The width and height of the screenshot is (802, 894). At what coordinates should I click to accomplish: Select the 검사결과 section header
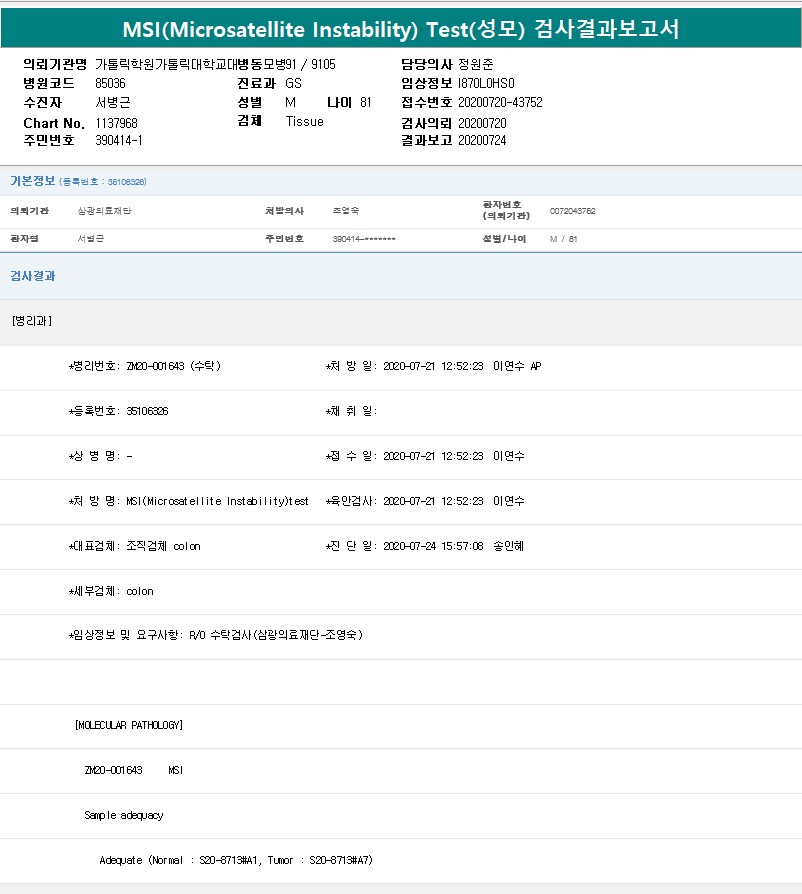click(x=32, y=276)
